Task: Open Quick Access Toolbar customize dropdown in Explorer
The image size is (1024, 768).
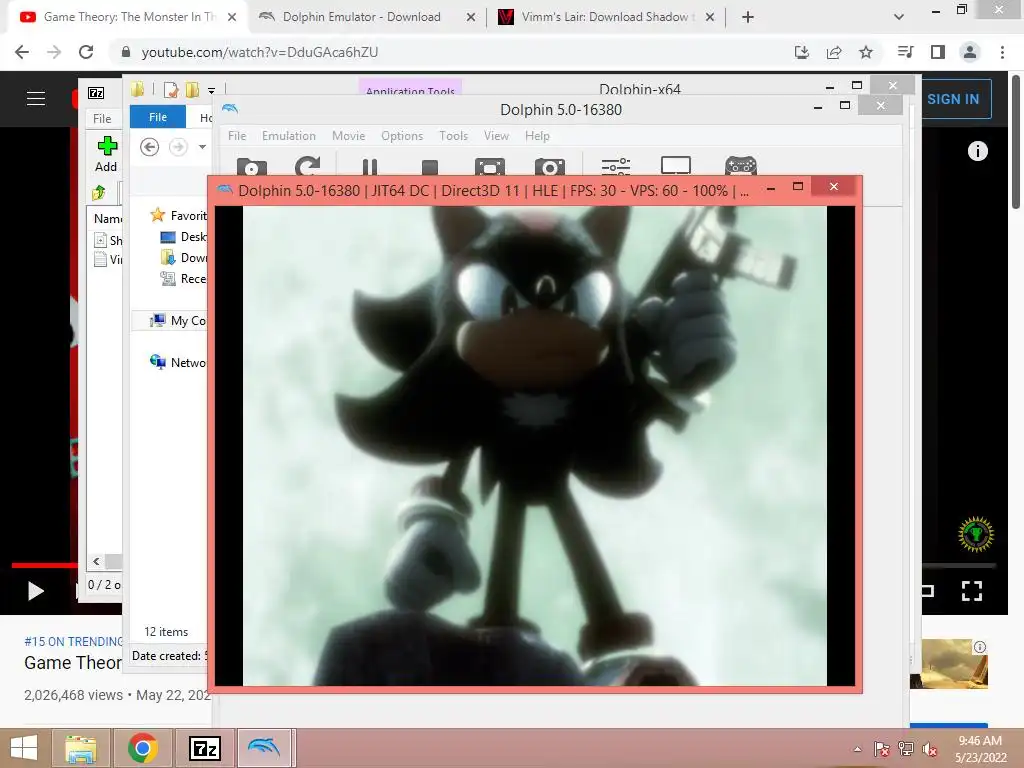Action: point(212,91)
